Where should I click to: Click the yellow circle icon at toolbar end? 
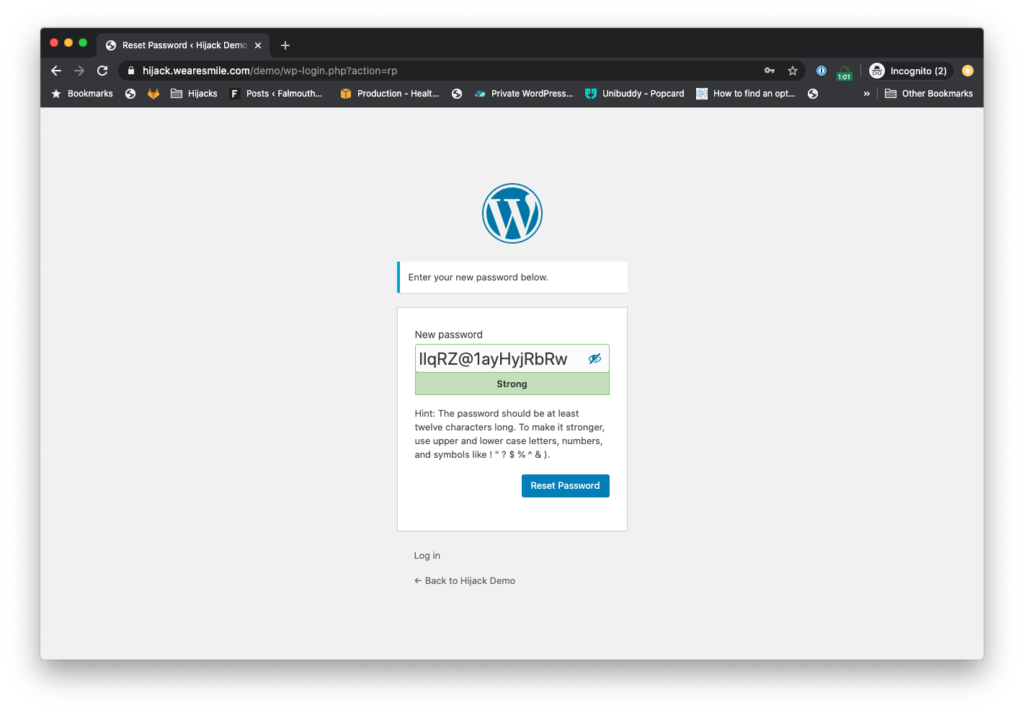click(968, 71)
